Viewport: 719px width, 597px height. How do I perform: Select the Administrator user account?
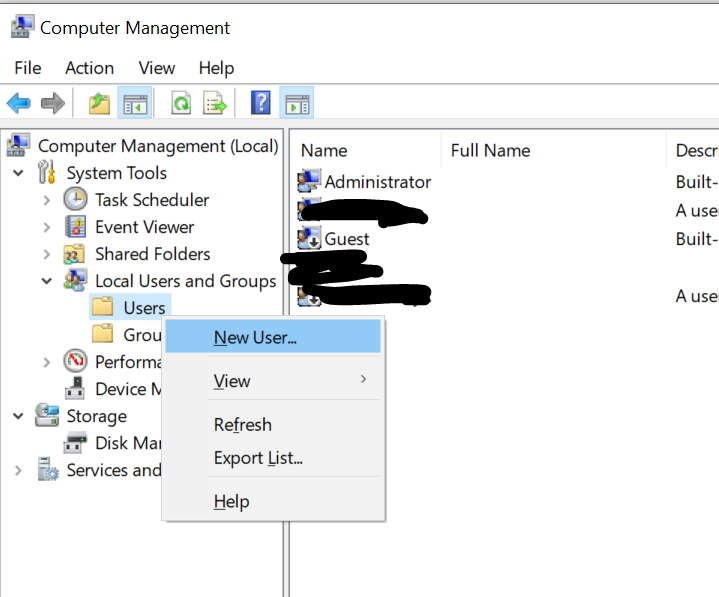(x=377, y=182)
